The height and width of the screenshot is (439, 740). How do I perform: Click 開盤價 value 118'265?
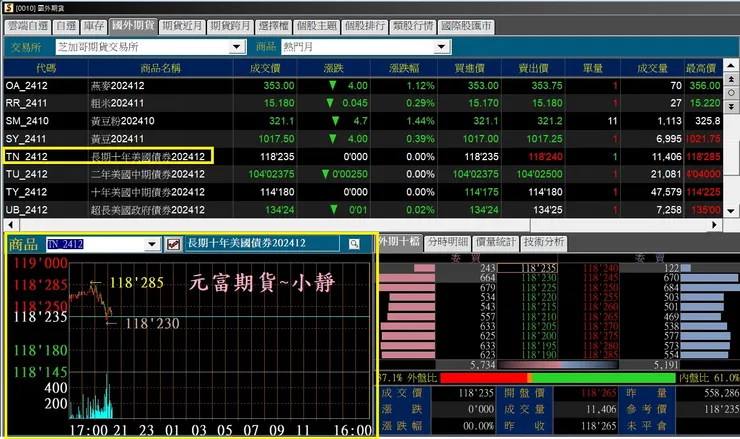click(598, 393)
